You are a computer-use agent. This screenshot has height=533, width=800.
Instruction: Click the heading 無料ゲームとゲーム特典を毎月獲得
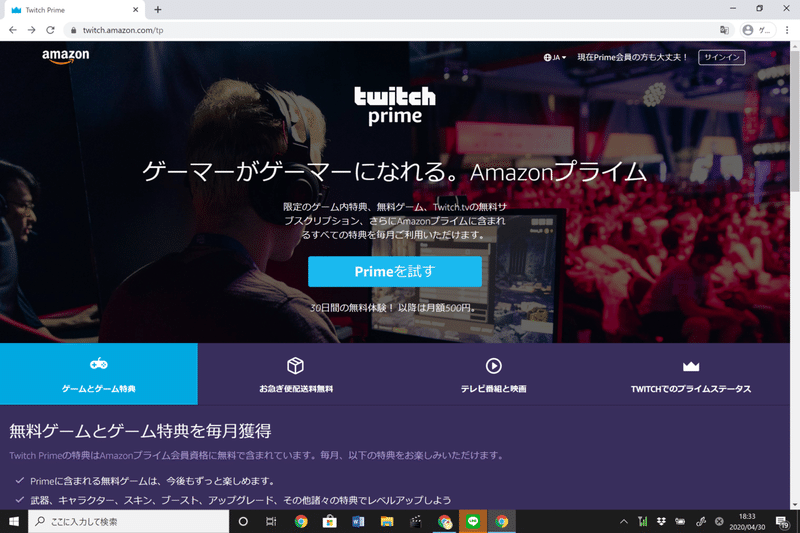140,431
